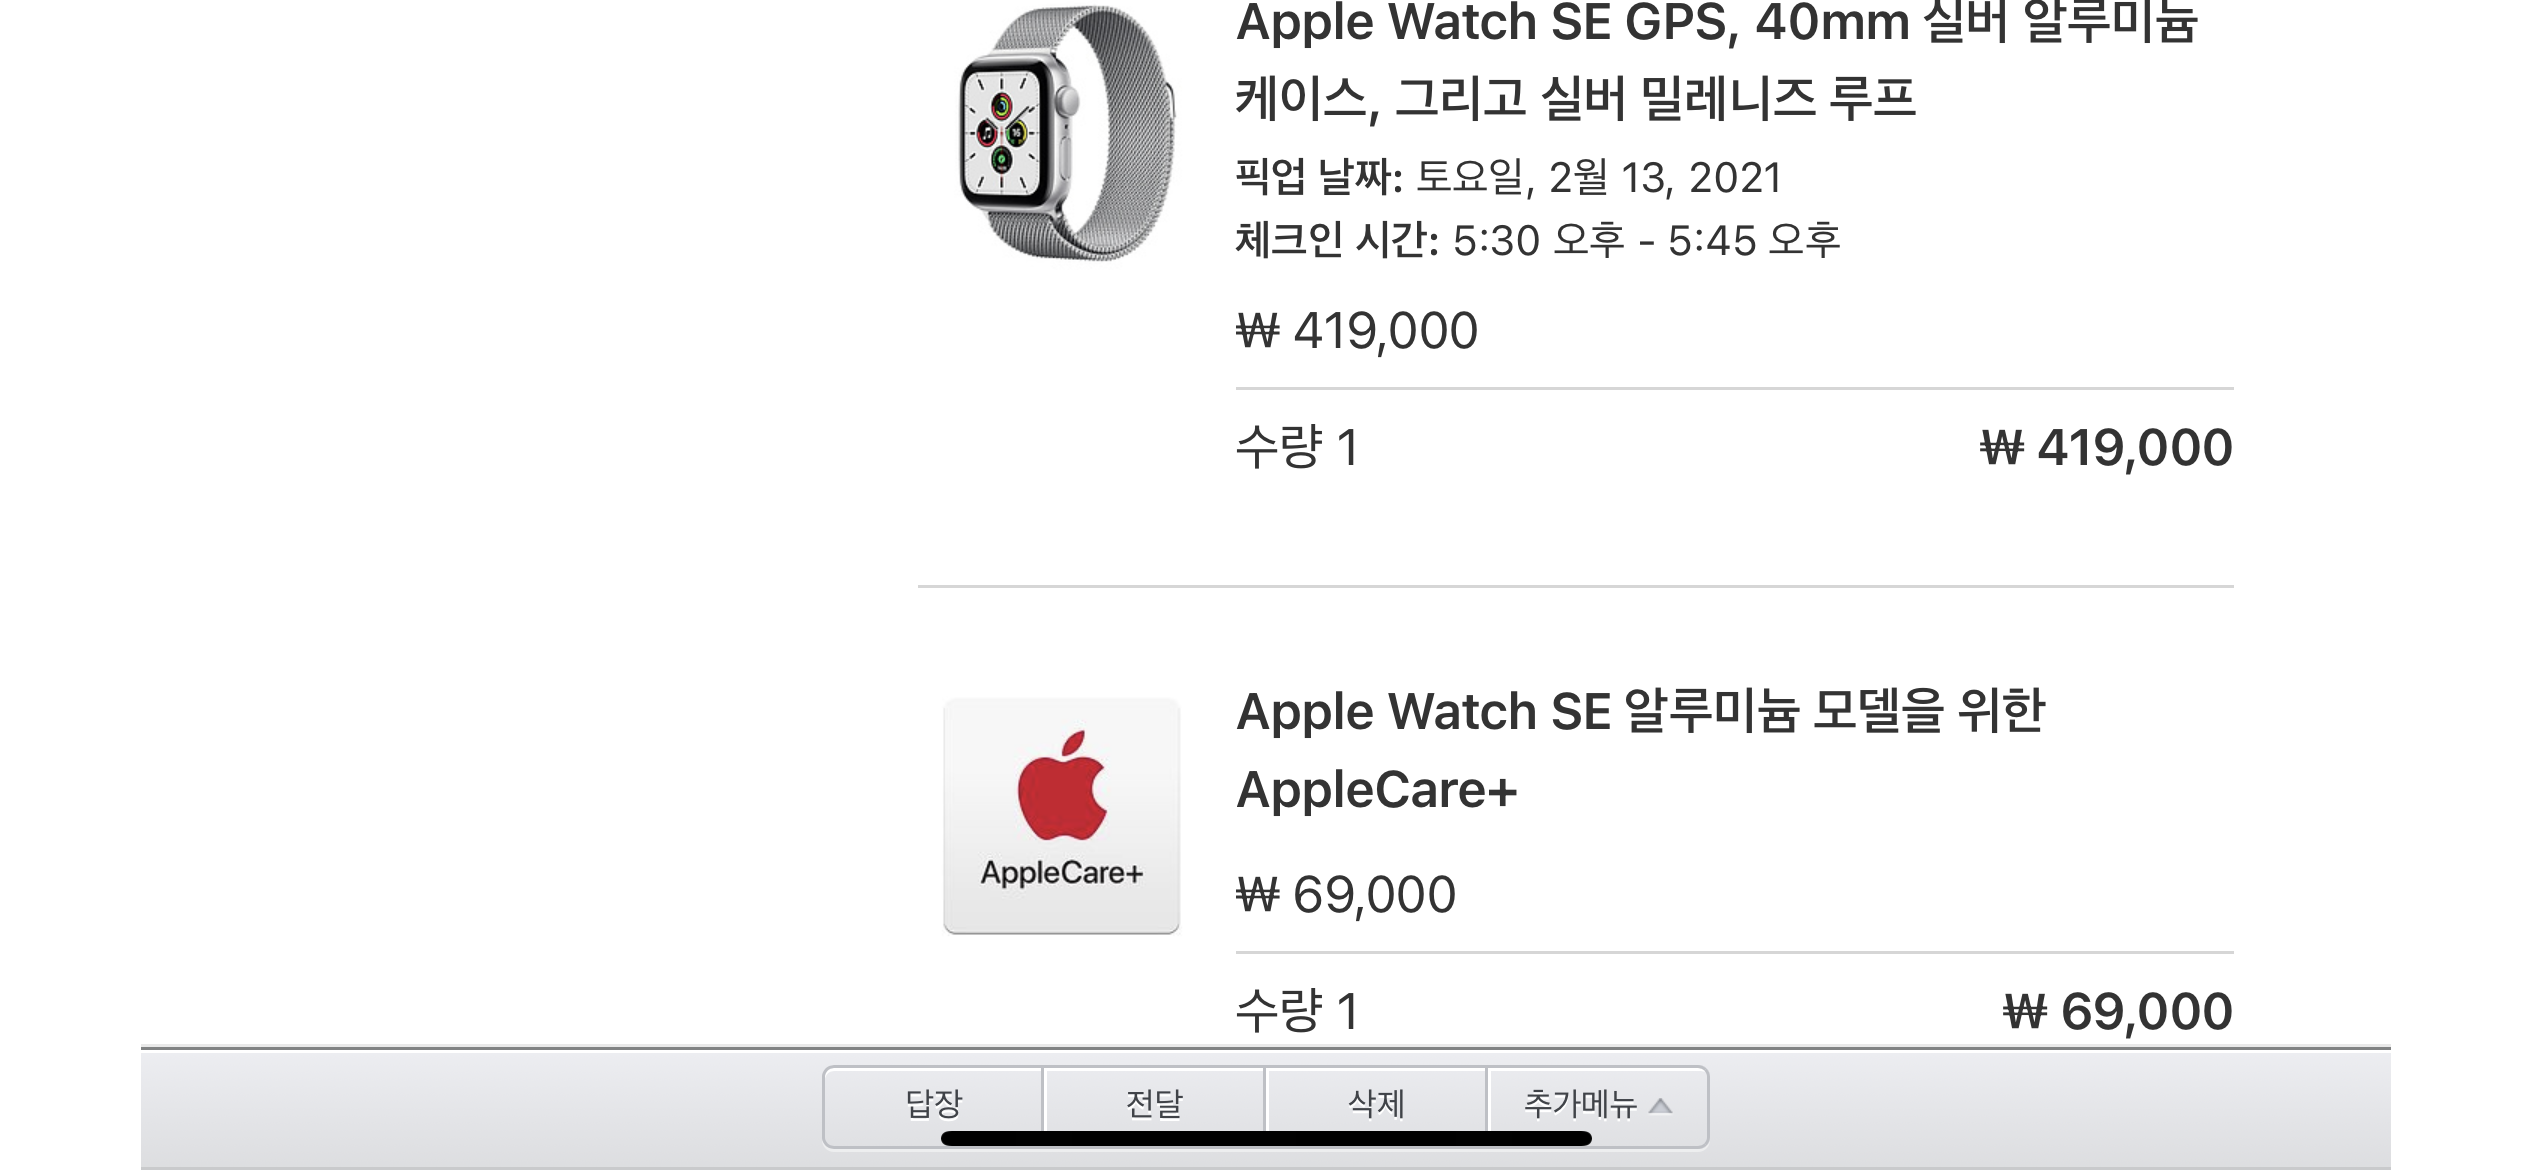Viewport: 2532px width, 1170px height.
Task: Tap the black home indicator bar
Action: pyautogui.click(x=1266, y=1138)
